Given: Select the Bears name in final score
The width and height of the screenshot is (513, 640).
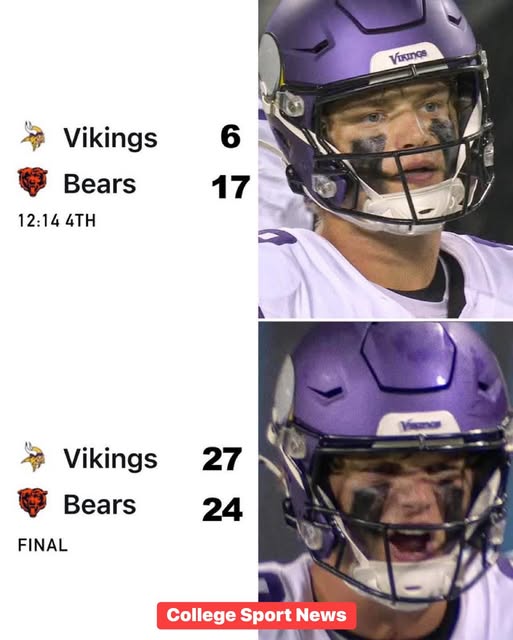Looking at the screenshot, I should pyautogui.click(x=100, y=505).
